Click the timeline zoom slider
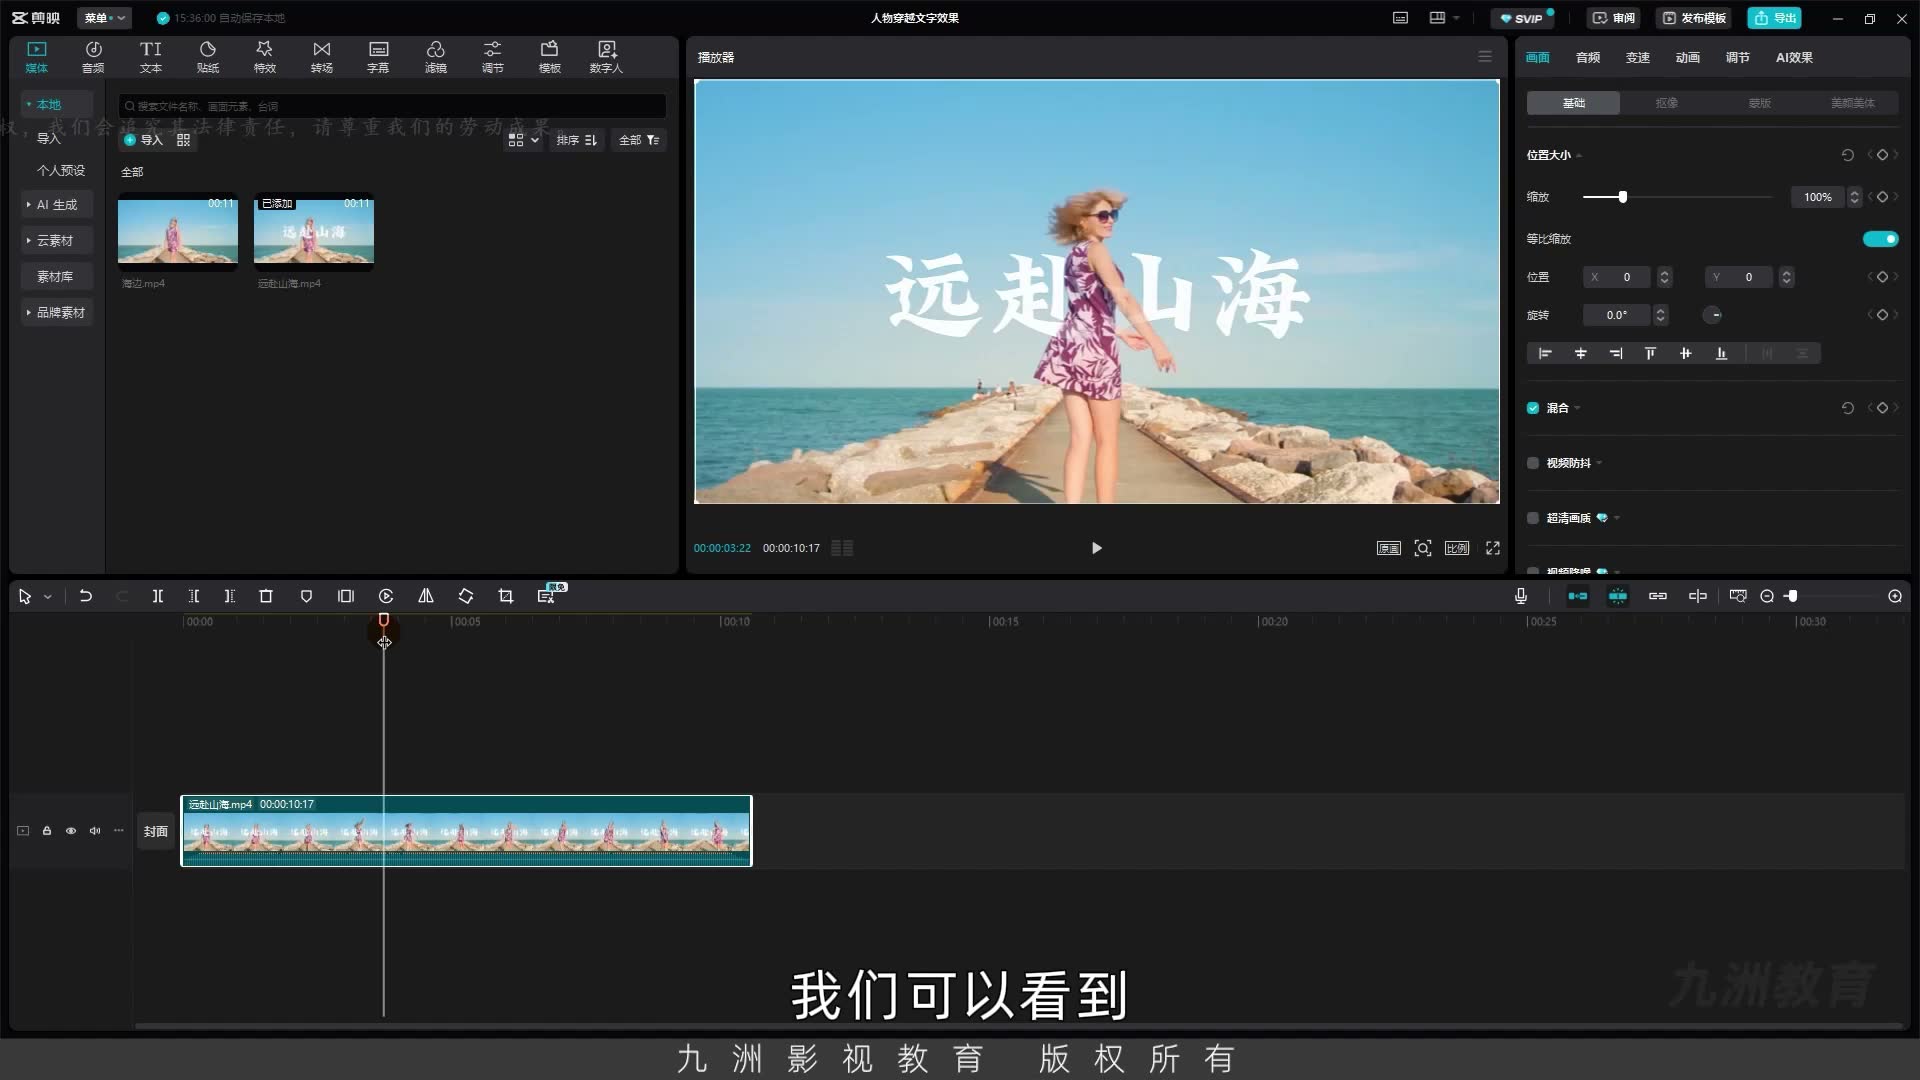This screenshot has height=1080, width=1920. [1792, 596]
